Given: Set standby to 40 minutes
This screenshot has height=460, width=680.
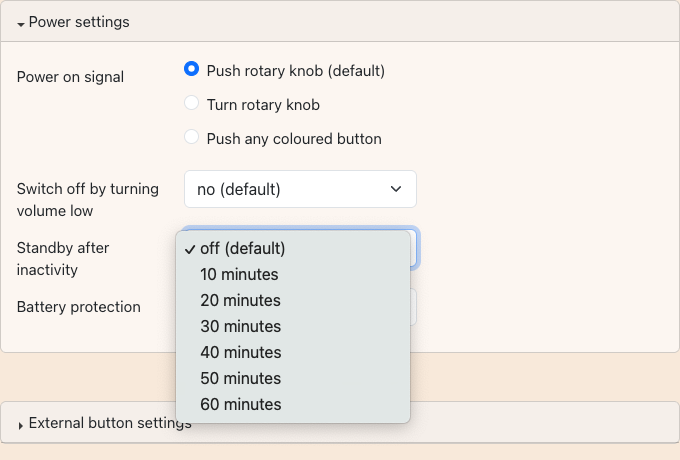Looking at the screenshot, I should pos(240,352).
